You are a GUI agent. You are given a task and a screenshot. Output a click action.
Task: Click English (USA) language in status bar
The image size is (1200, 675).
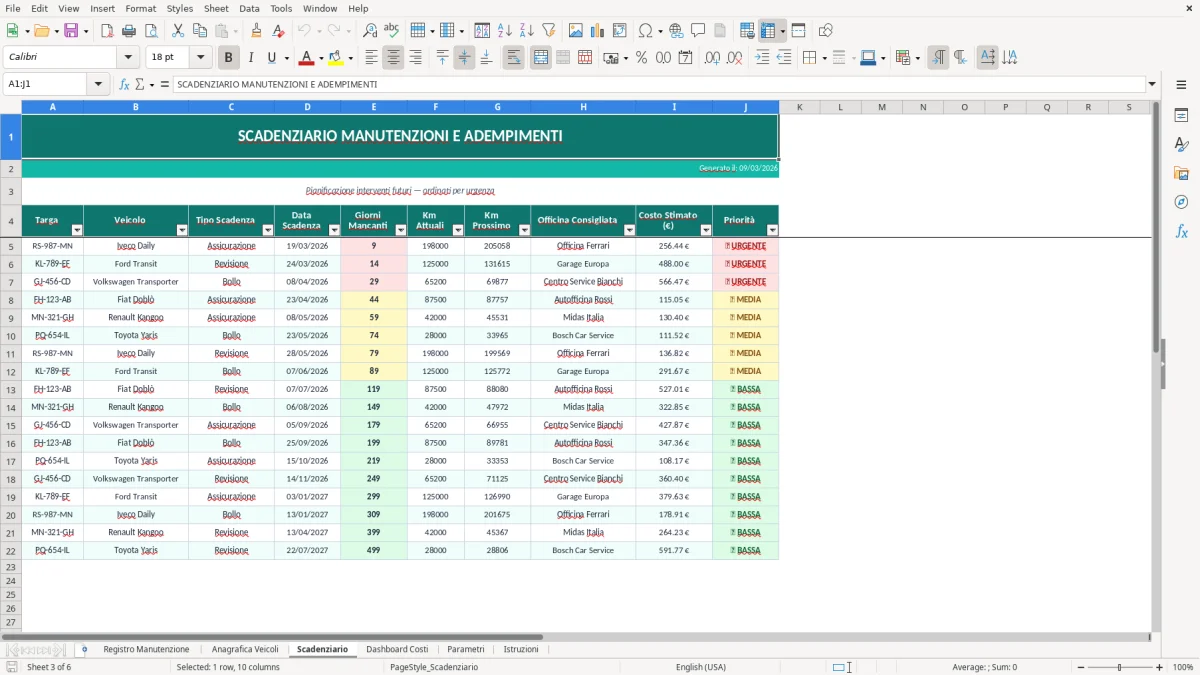(701, 667)
